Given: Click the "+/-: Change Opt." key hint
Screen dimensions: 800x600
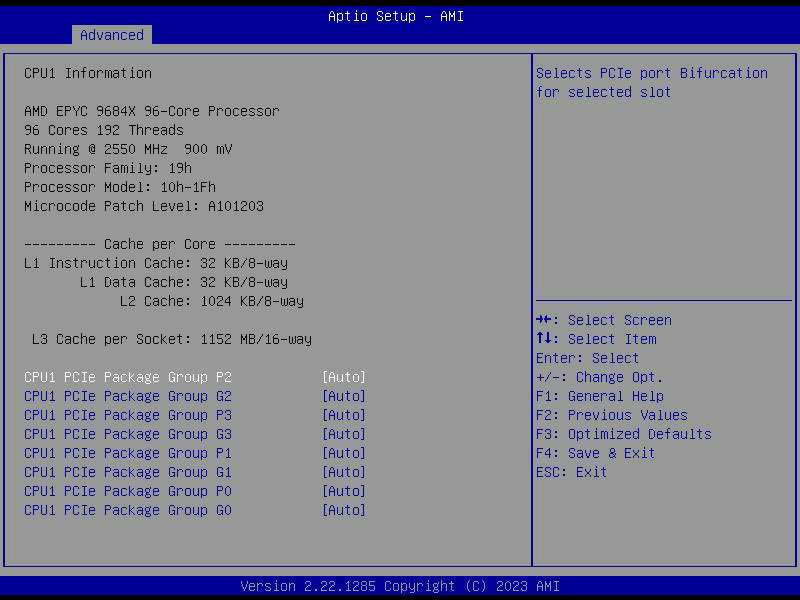Looking at the screenshot, I should pyautogui.click(x=599, y=377).
